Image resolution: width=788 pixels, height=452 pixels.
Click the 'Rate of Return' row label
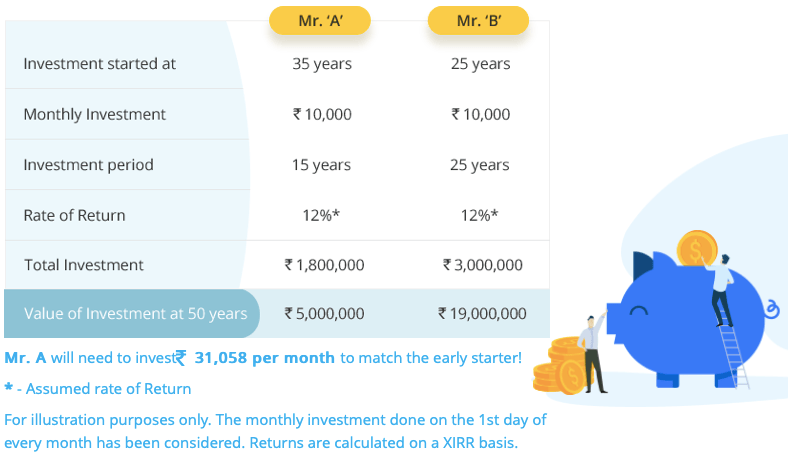[74, 215]
